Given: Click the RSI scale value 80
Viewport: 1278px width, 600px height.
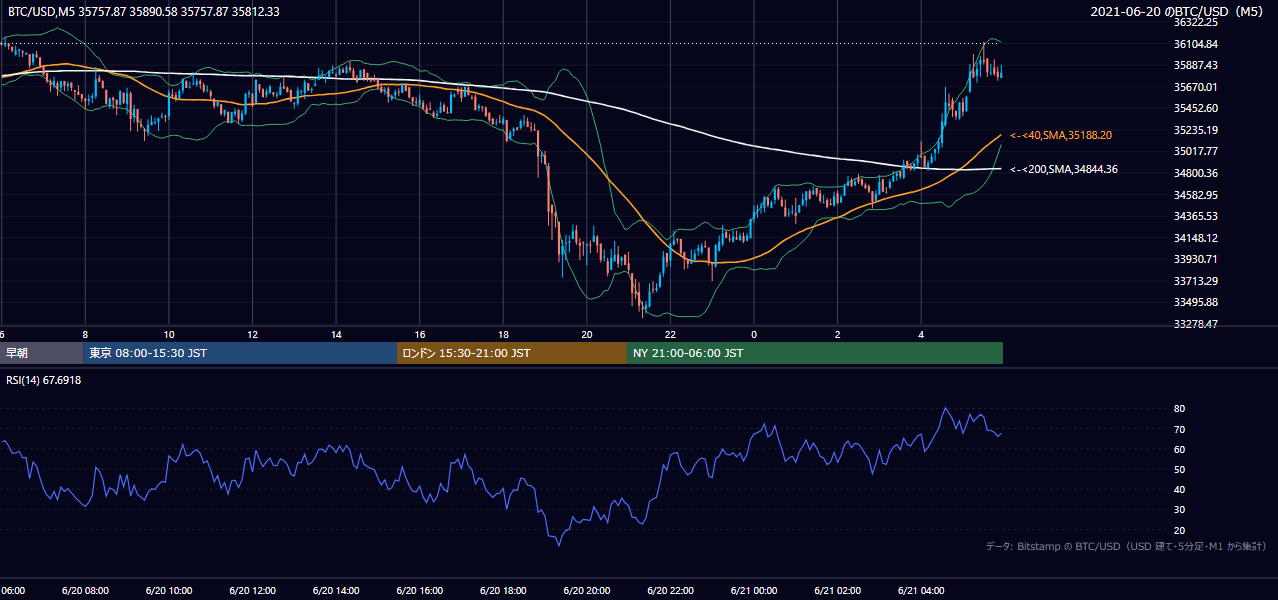Looking at the screenshot, I should pyautogui.click(x=1180, y=409).
